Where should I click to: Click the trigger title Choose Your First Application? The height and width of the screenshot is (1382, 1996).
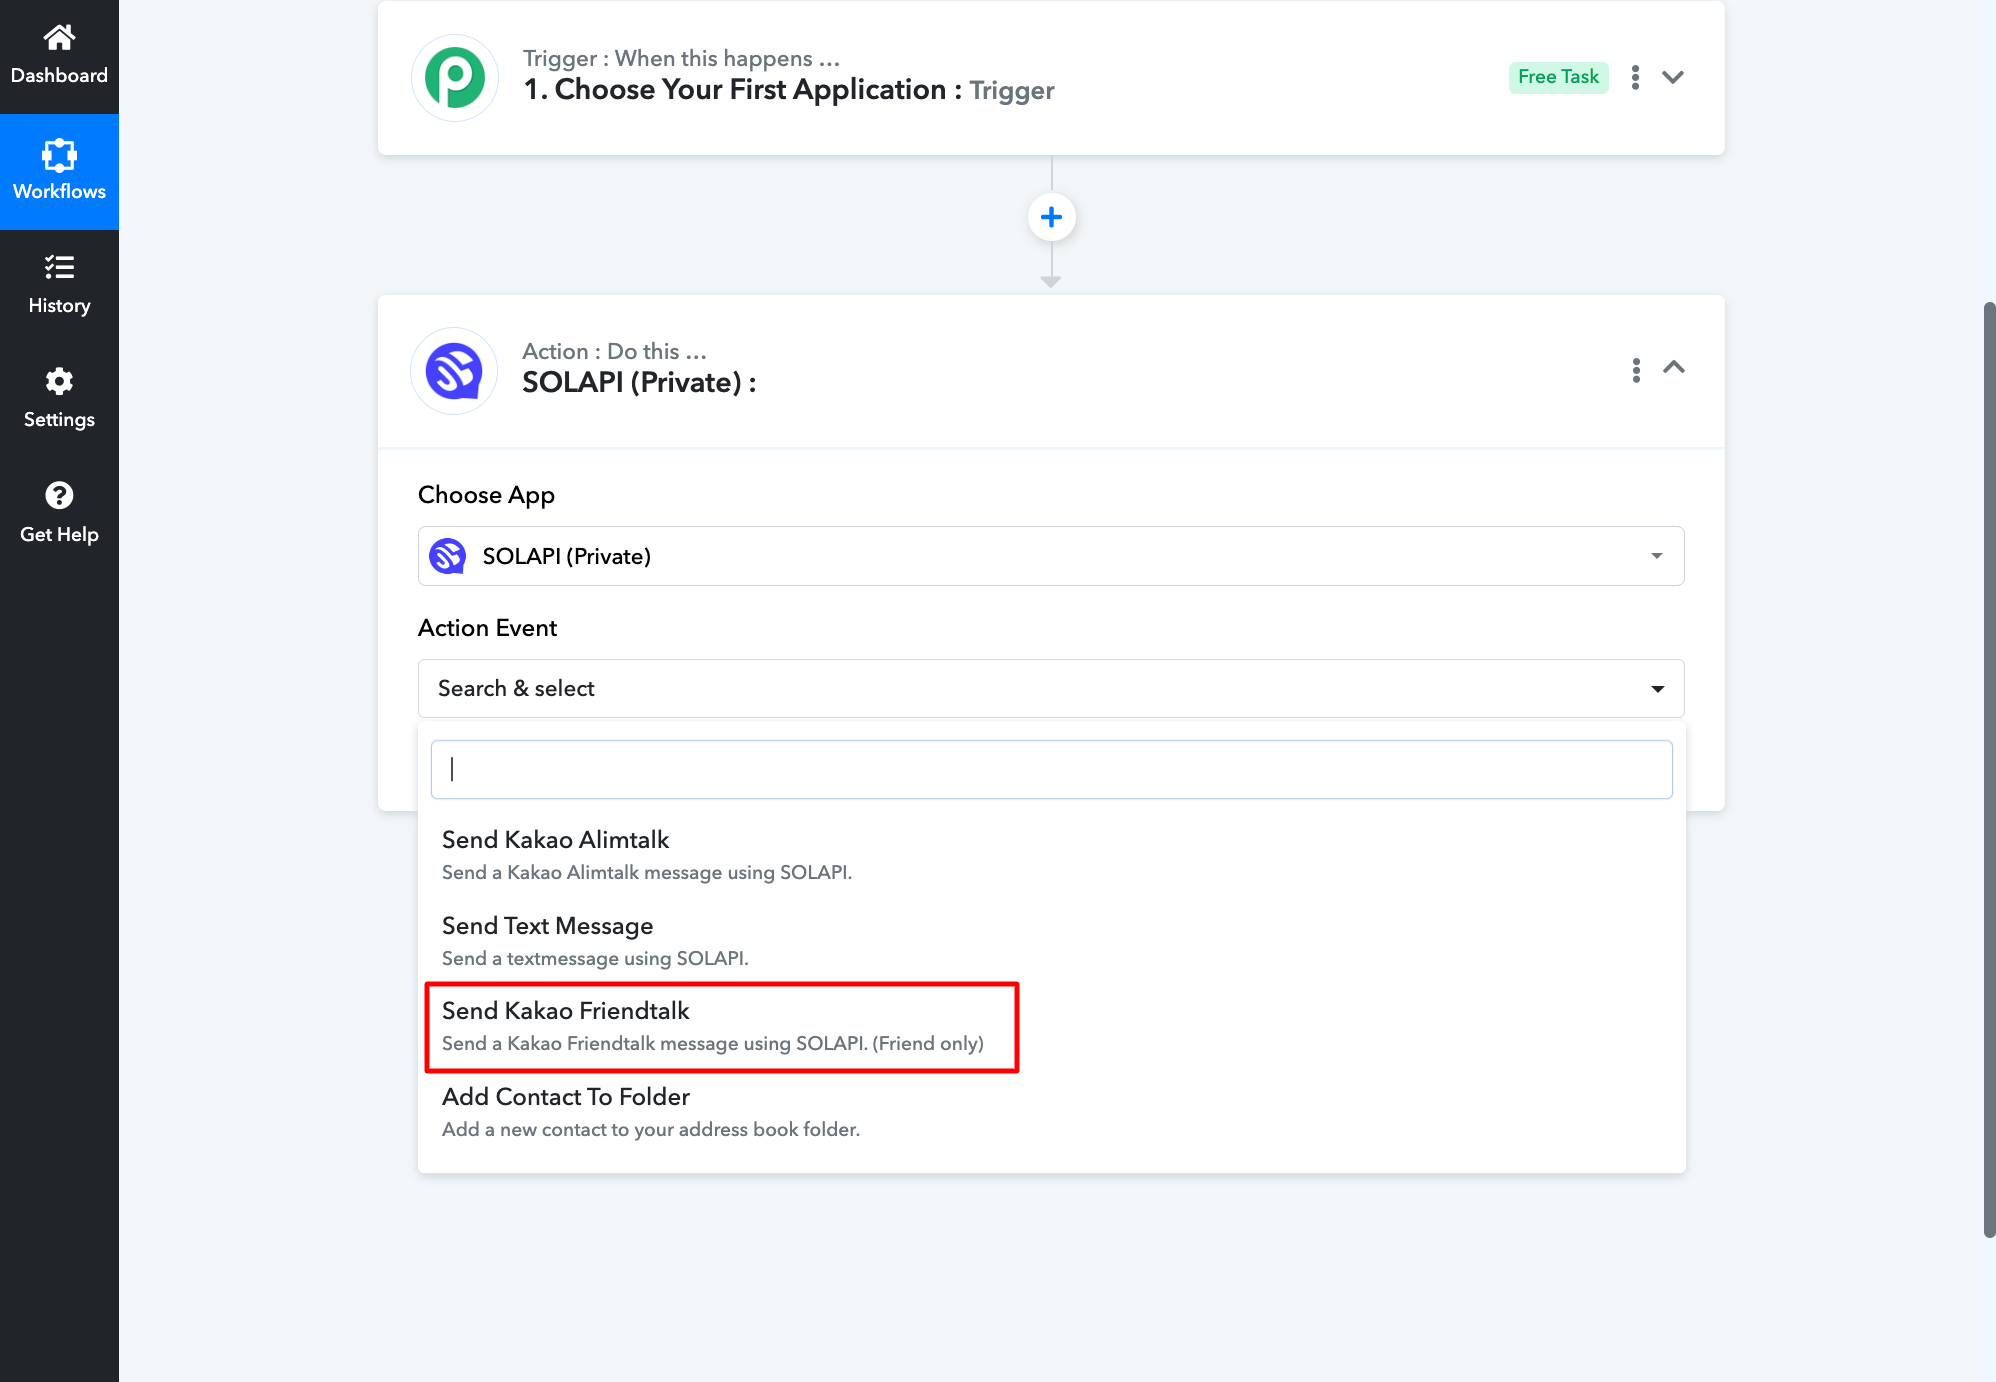[742, 90]
